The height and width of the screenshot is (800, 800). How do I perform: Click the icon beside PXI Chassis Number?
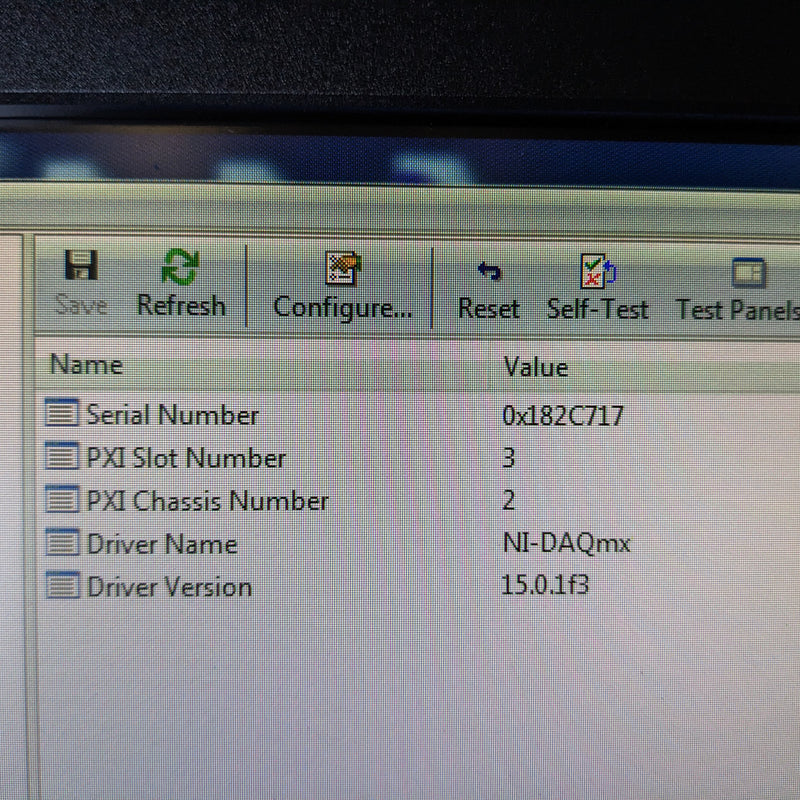pos(62,500)
